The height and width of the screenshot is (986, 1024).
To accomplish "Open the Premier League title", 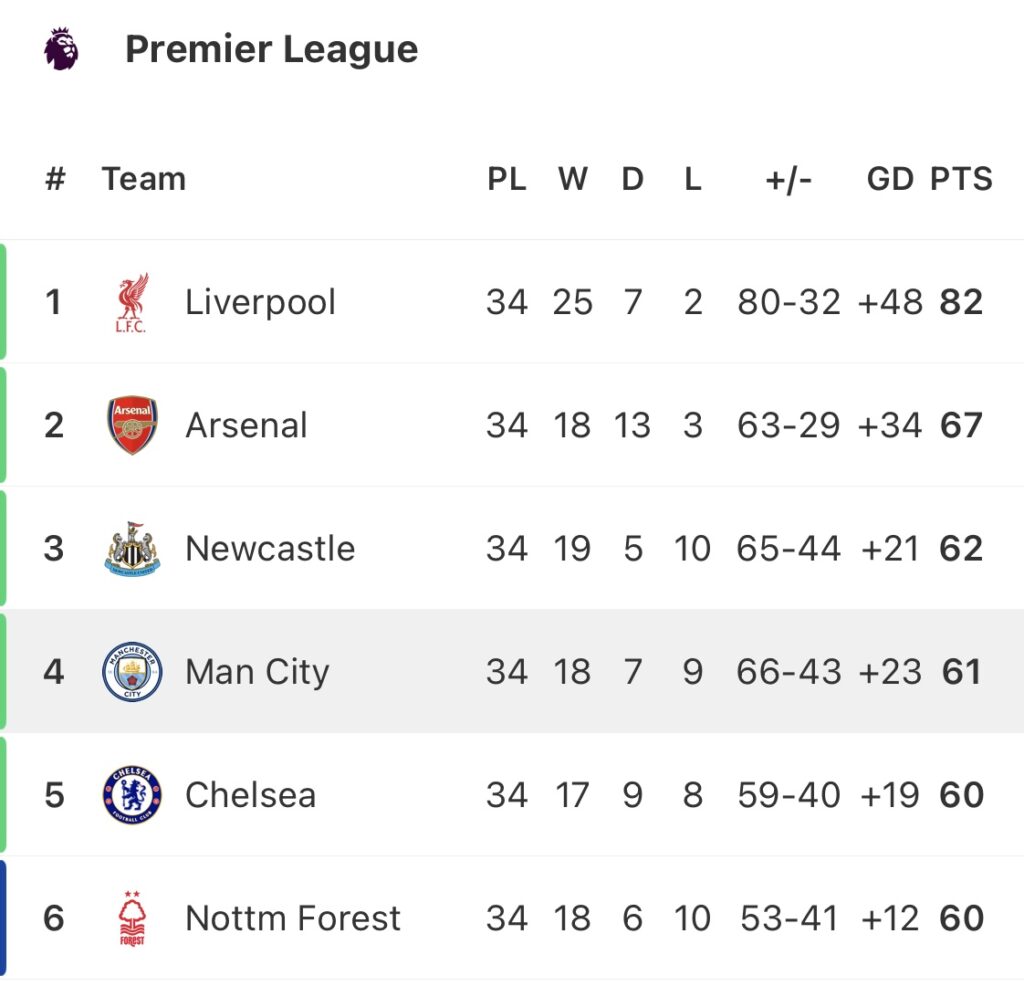I will pos(272,50).
